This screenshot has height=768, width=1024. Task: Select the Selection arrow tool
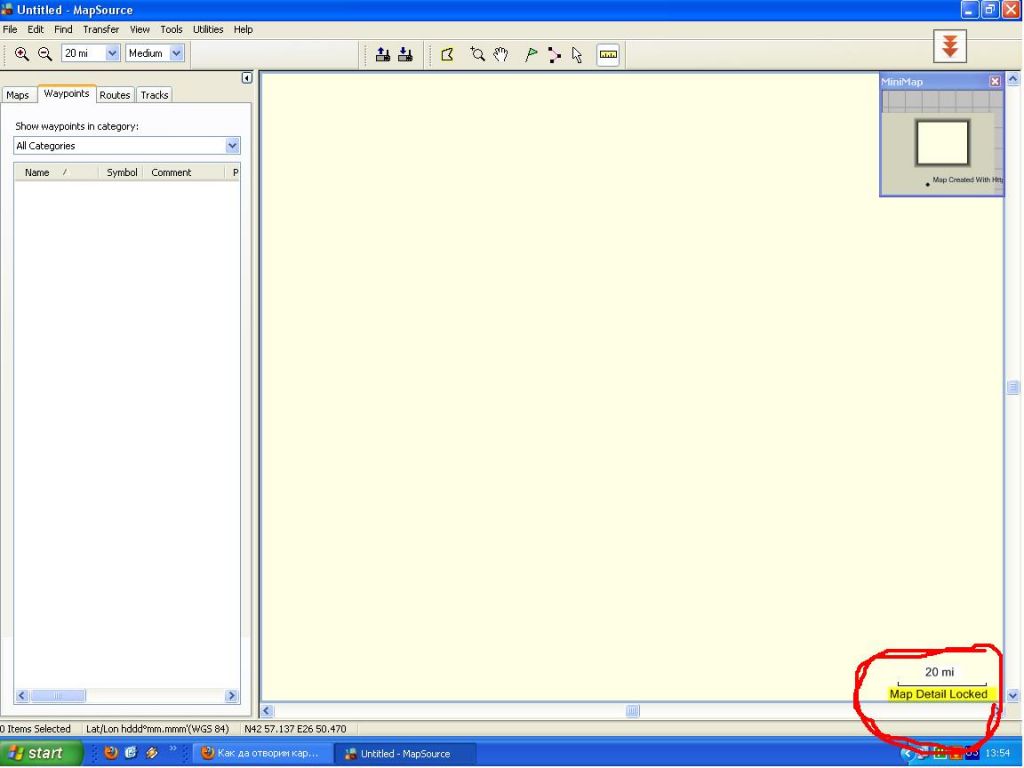coord(577,55)
